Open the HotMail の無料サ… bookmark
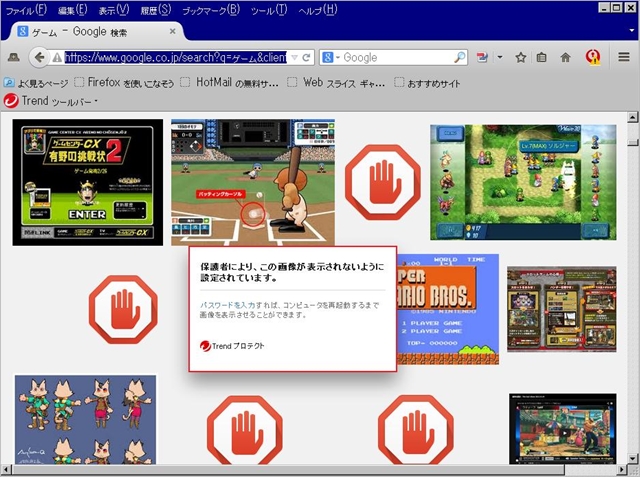 [x=230, y=83]
